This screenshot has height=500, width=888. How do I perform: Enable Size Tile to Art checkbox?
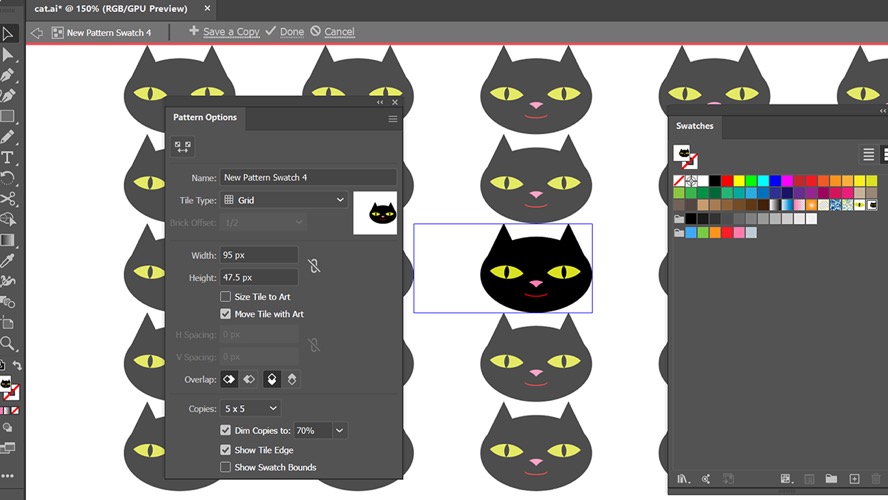tap(225, 297)
